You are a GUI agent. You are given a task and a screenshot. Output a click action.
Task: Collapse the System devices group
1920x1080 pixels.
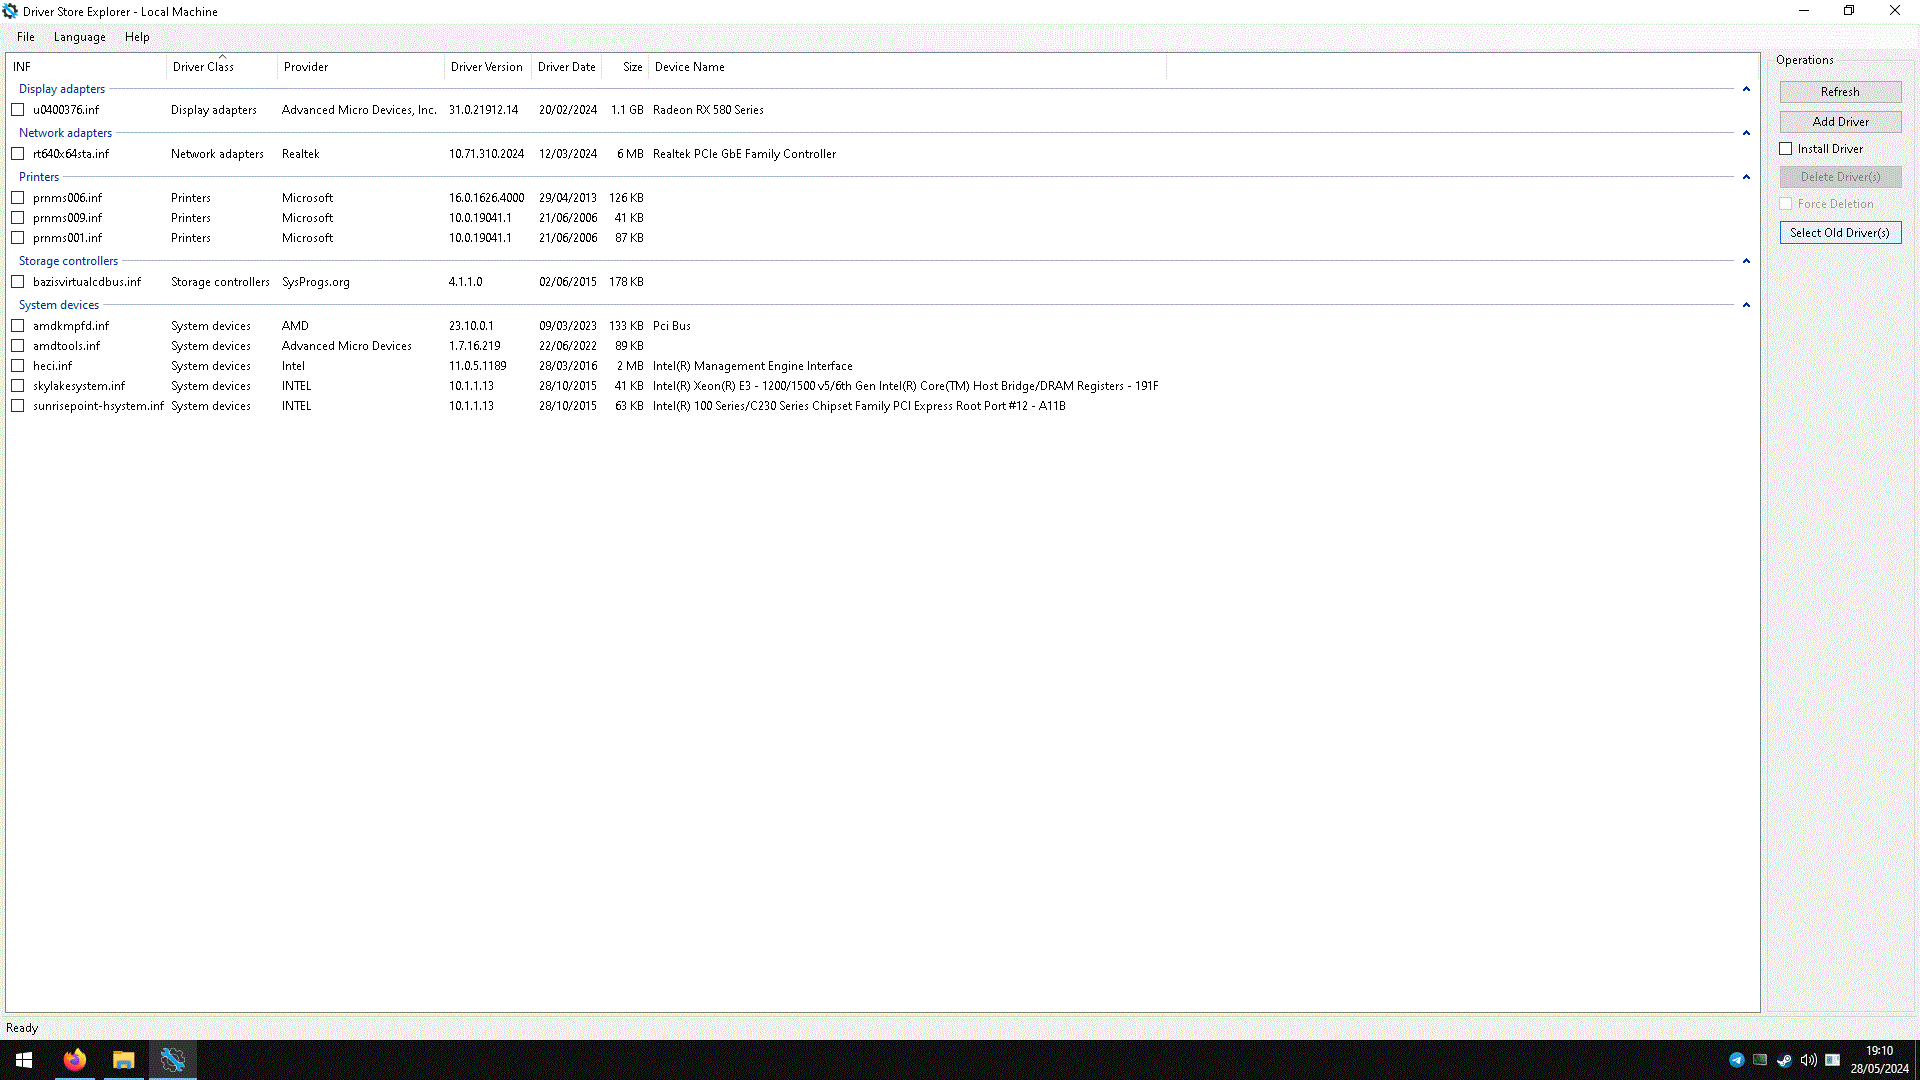pos(1746,305)
